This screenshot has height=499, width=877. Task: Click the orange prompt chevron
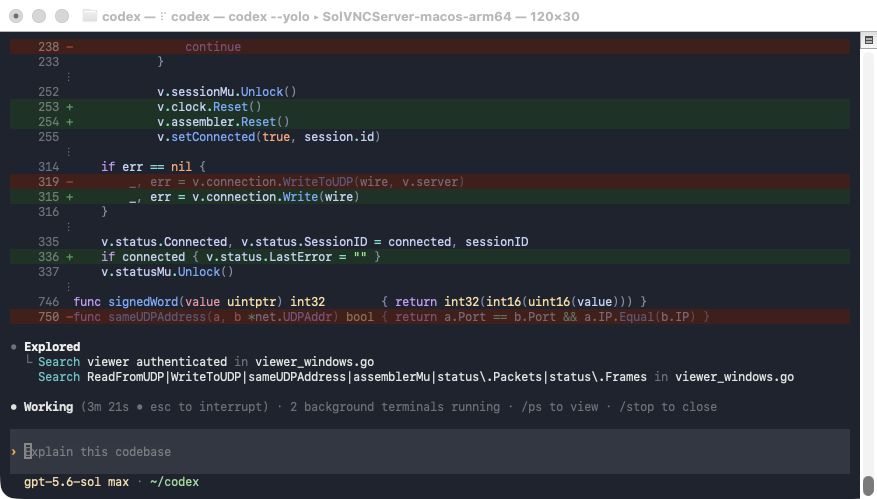pyautogui.click(x=13, y=451)
